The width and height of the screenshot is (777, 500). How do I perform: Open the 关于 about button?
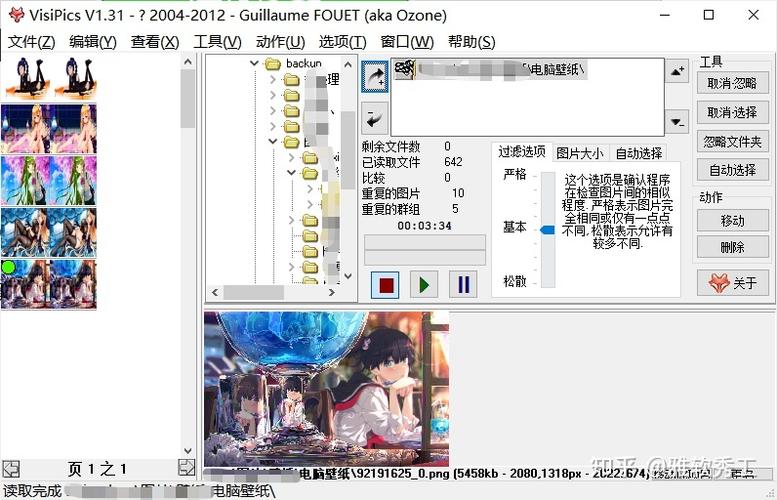732,283
